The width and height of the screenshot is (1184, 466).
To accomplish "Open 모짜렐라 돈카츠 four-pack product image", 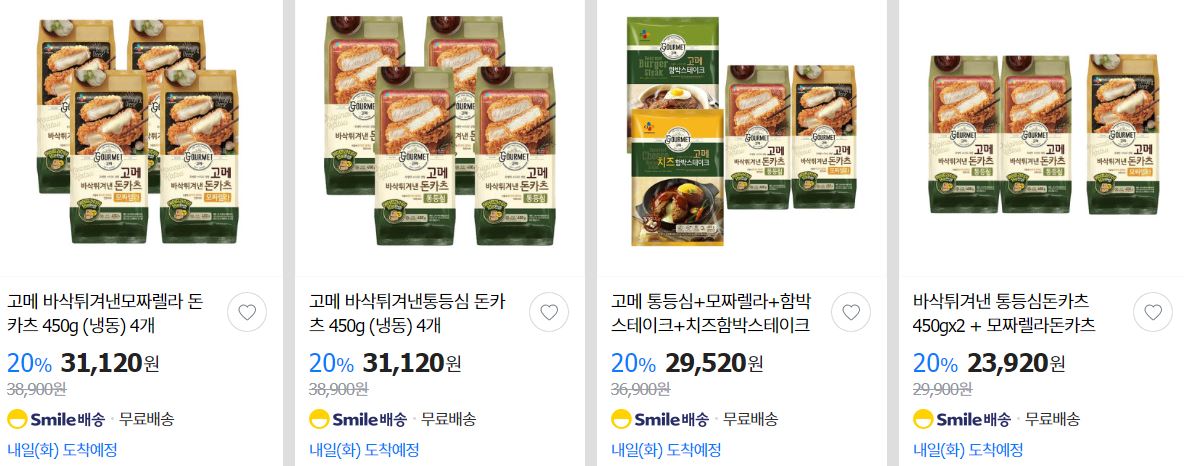I will (138, 131).
